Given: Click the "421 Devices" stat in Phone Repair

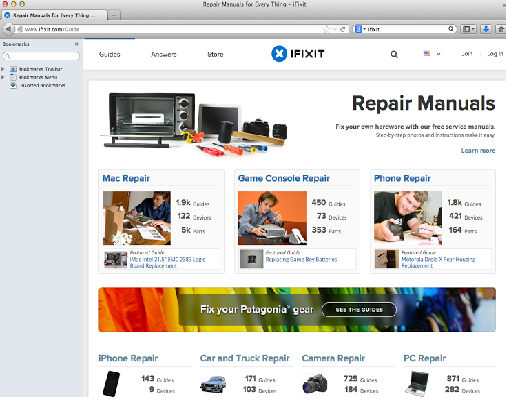Looking at the screenshot, I should pyautogui.click(x=466, y=216).
